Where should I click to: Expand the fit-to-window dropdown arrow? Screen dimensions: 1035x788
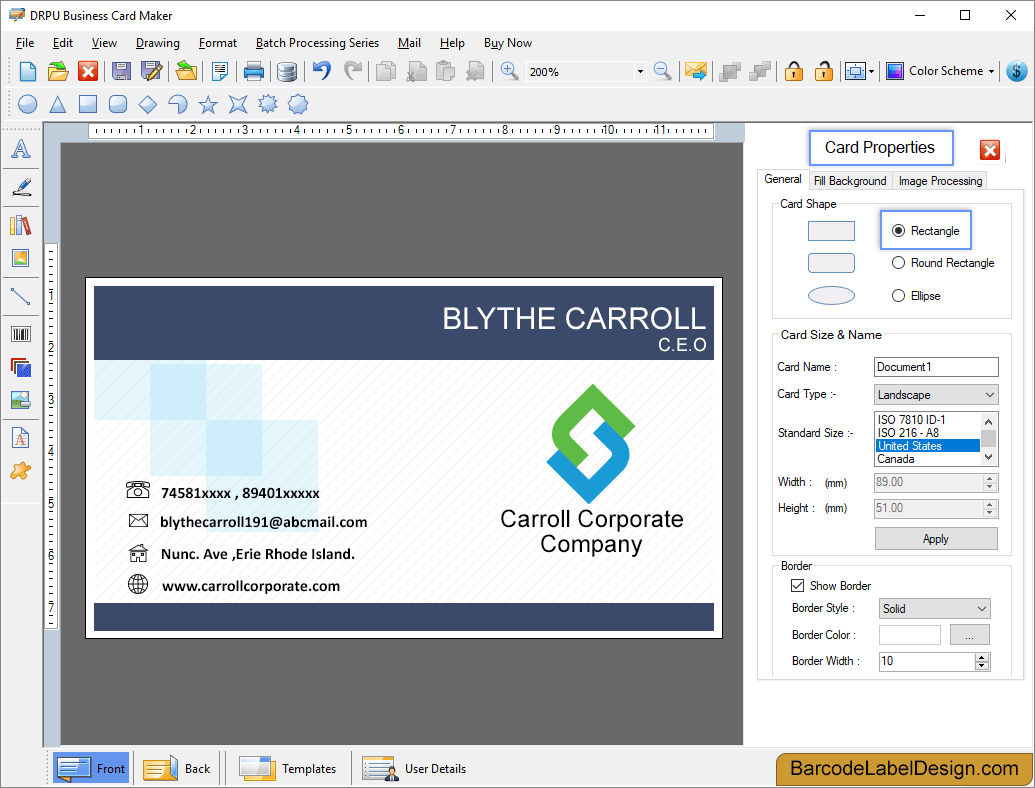[872, 71]
